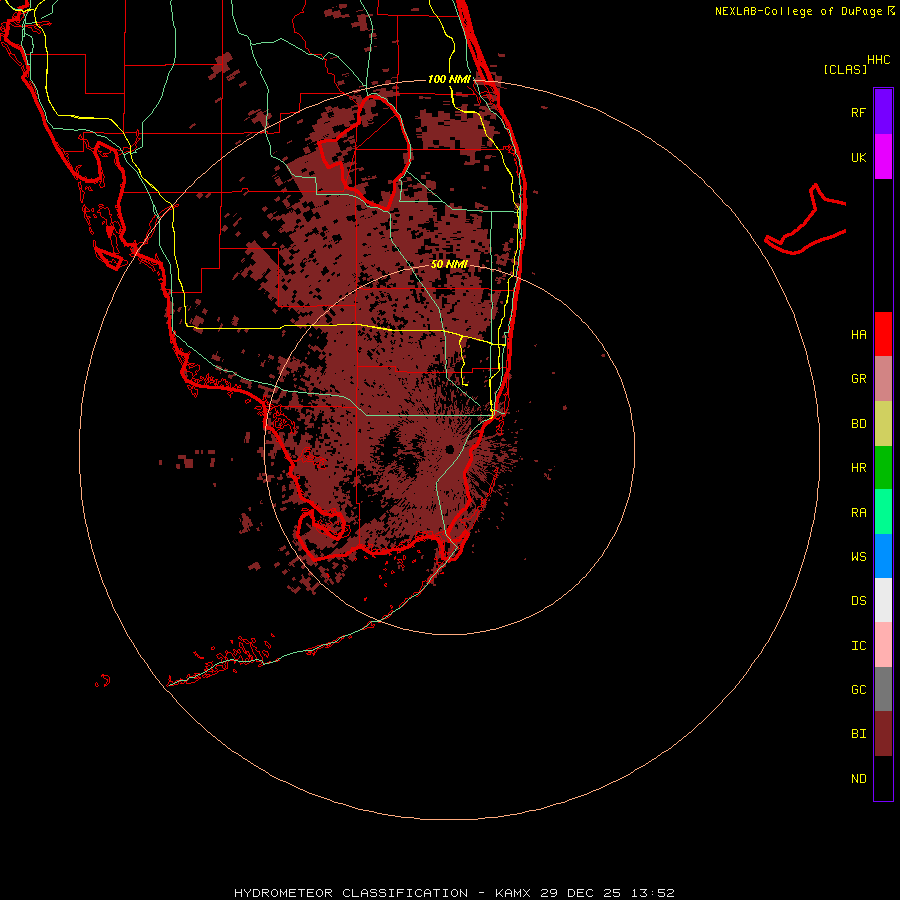Click the 'RA' legend label
The image size is (900, 900).
click(858, 513)
